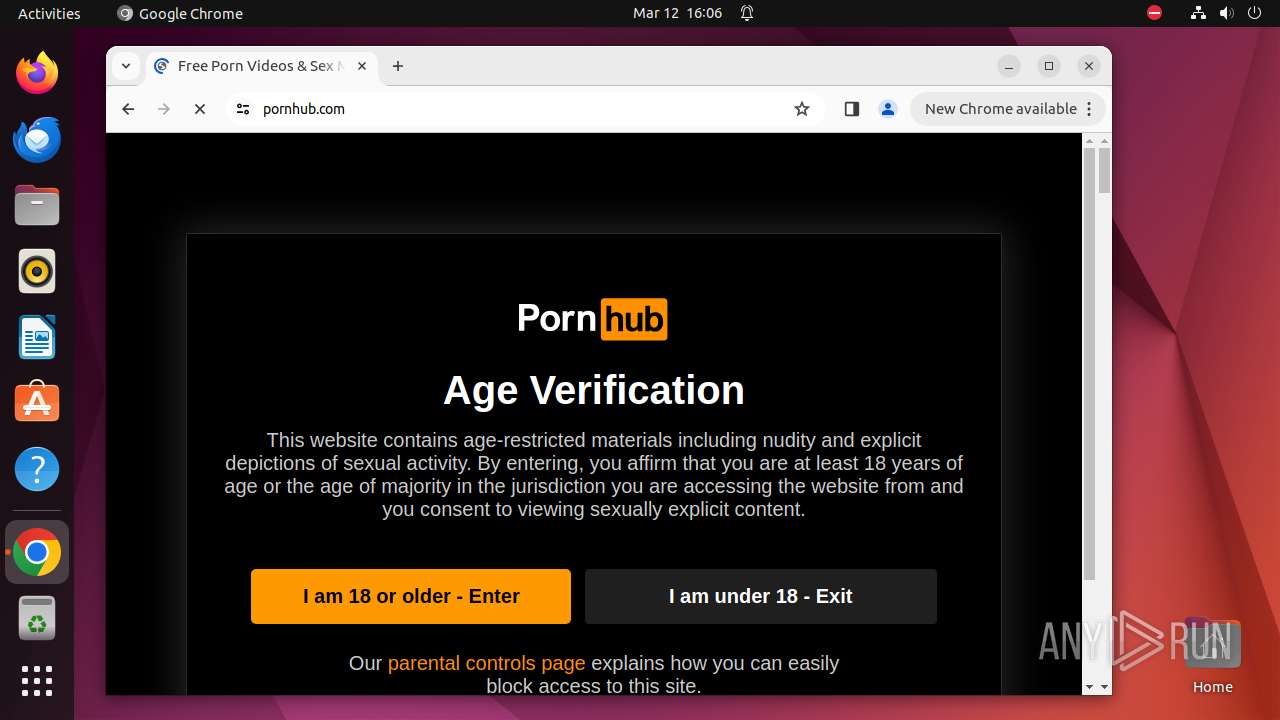This screenshot has height=720, width=1280.
Task: Open Firefox from the dock
Action: click(x=37, y=73)
